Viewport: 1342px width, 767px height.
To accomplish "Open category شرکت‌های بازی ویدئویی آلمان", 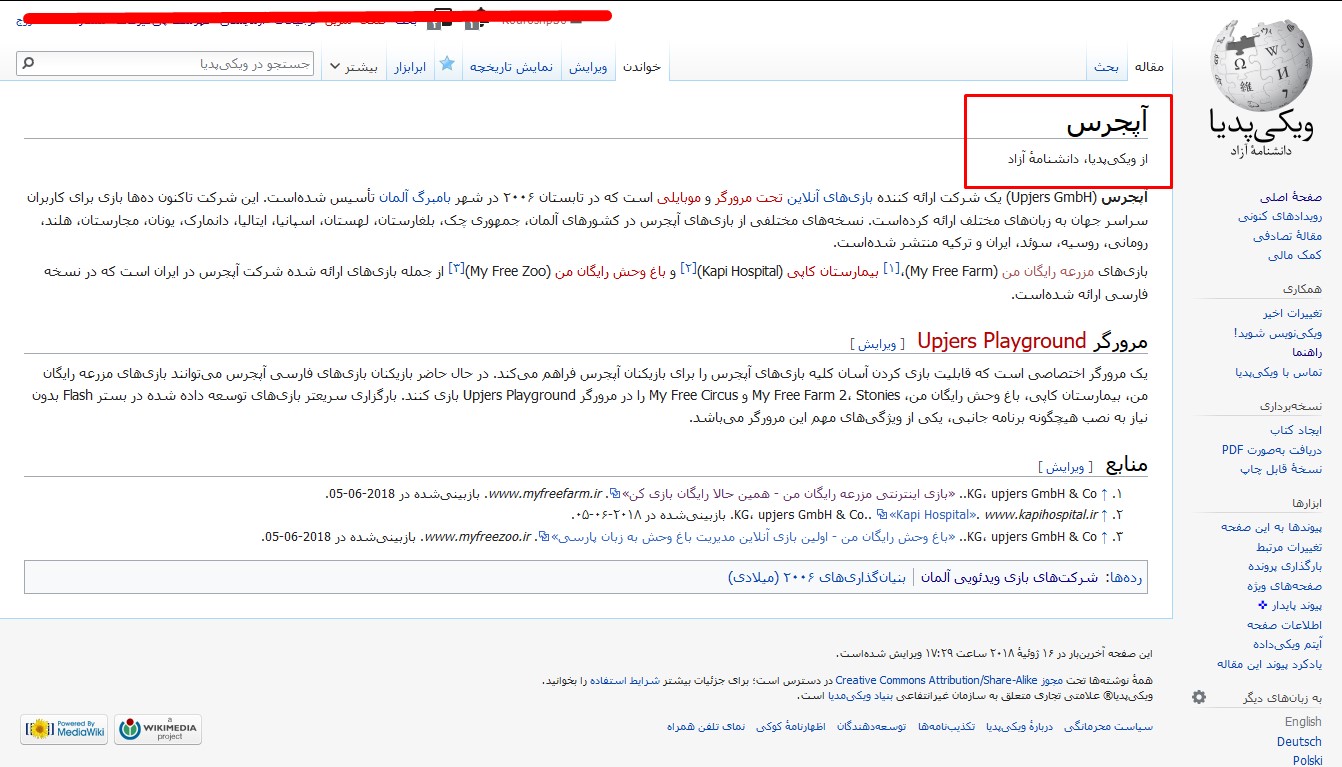I will 1009,578.
